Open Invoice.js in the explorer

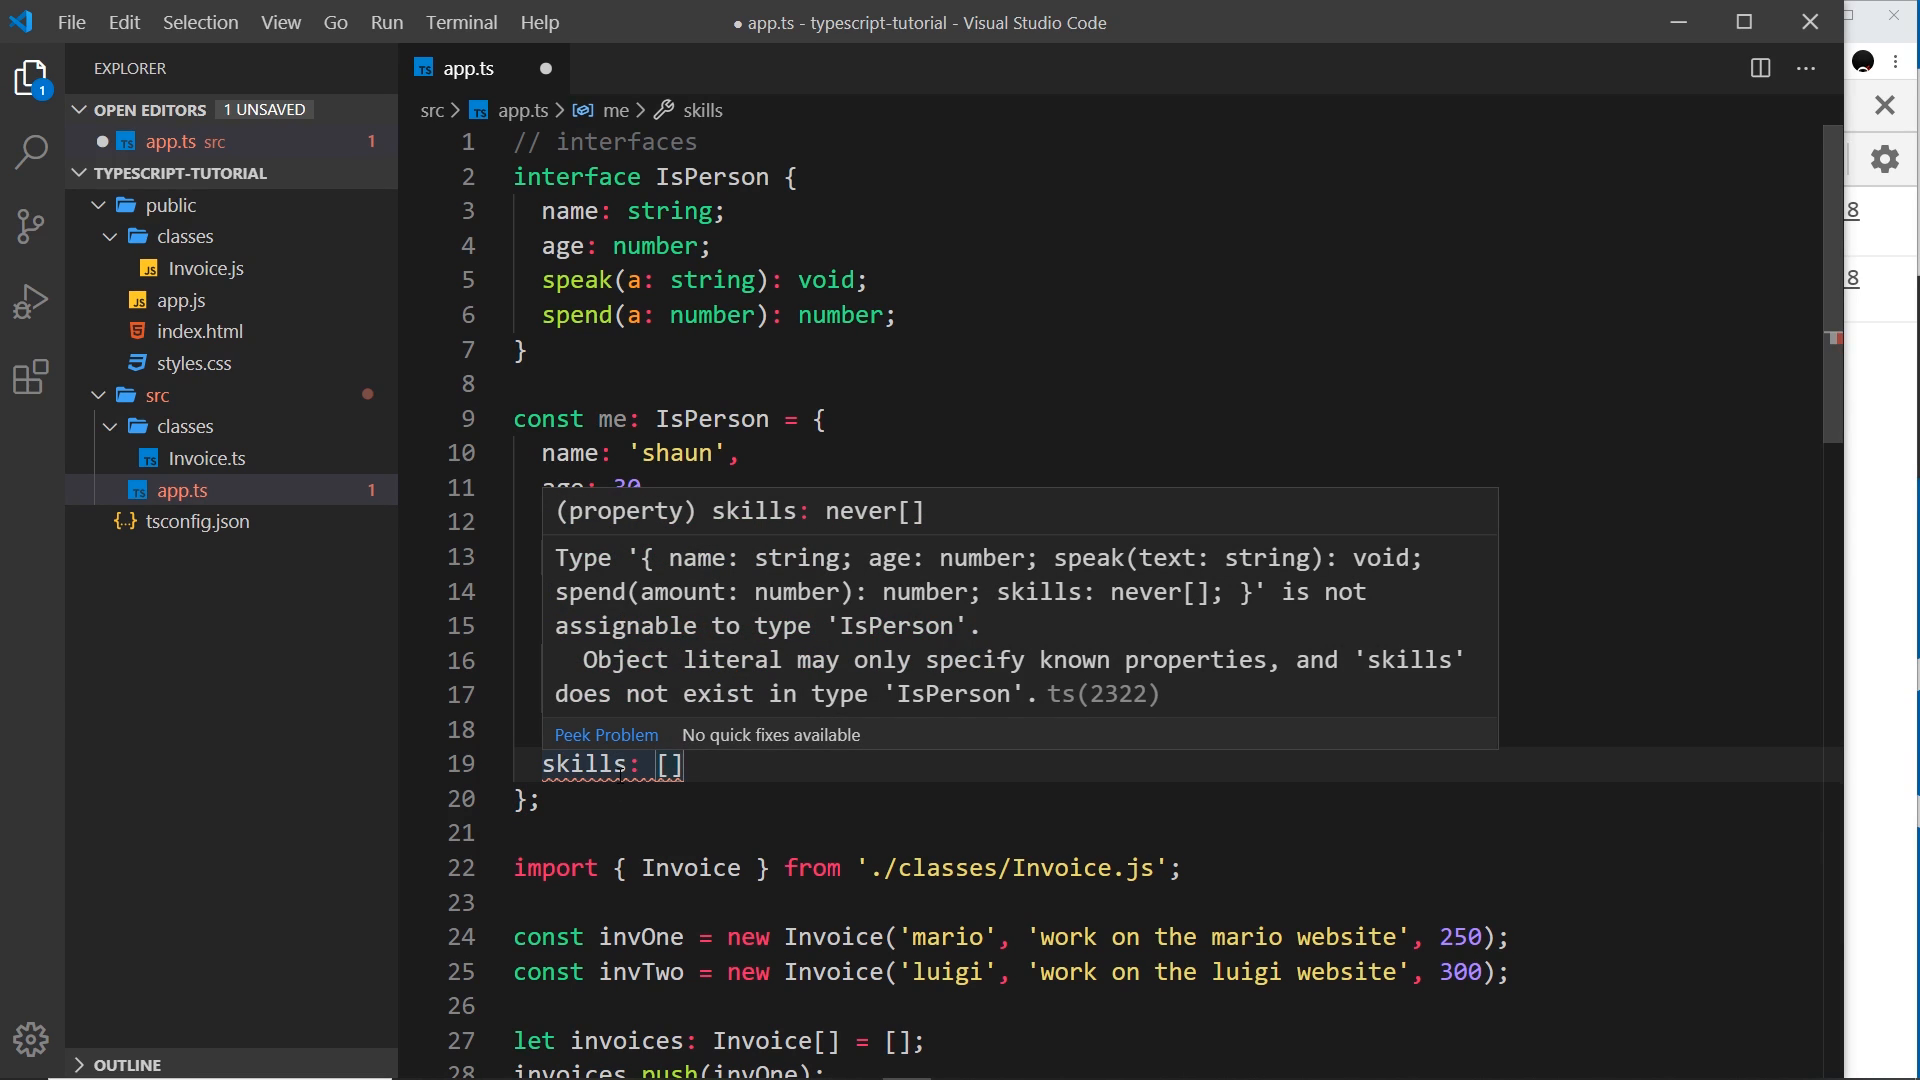206,268
